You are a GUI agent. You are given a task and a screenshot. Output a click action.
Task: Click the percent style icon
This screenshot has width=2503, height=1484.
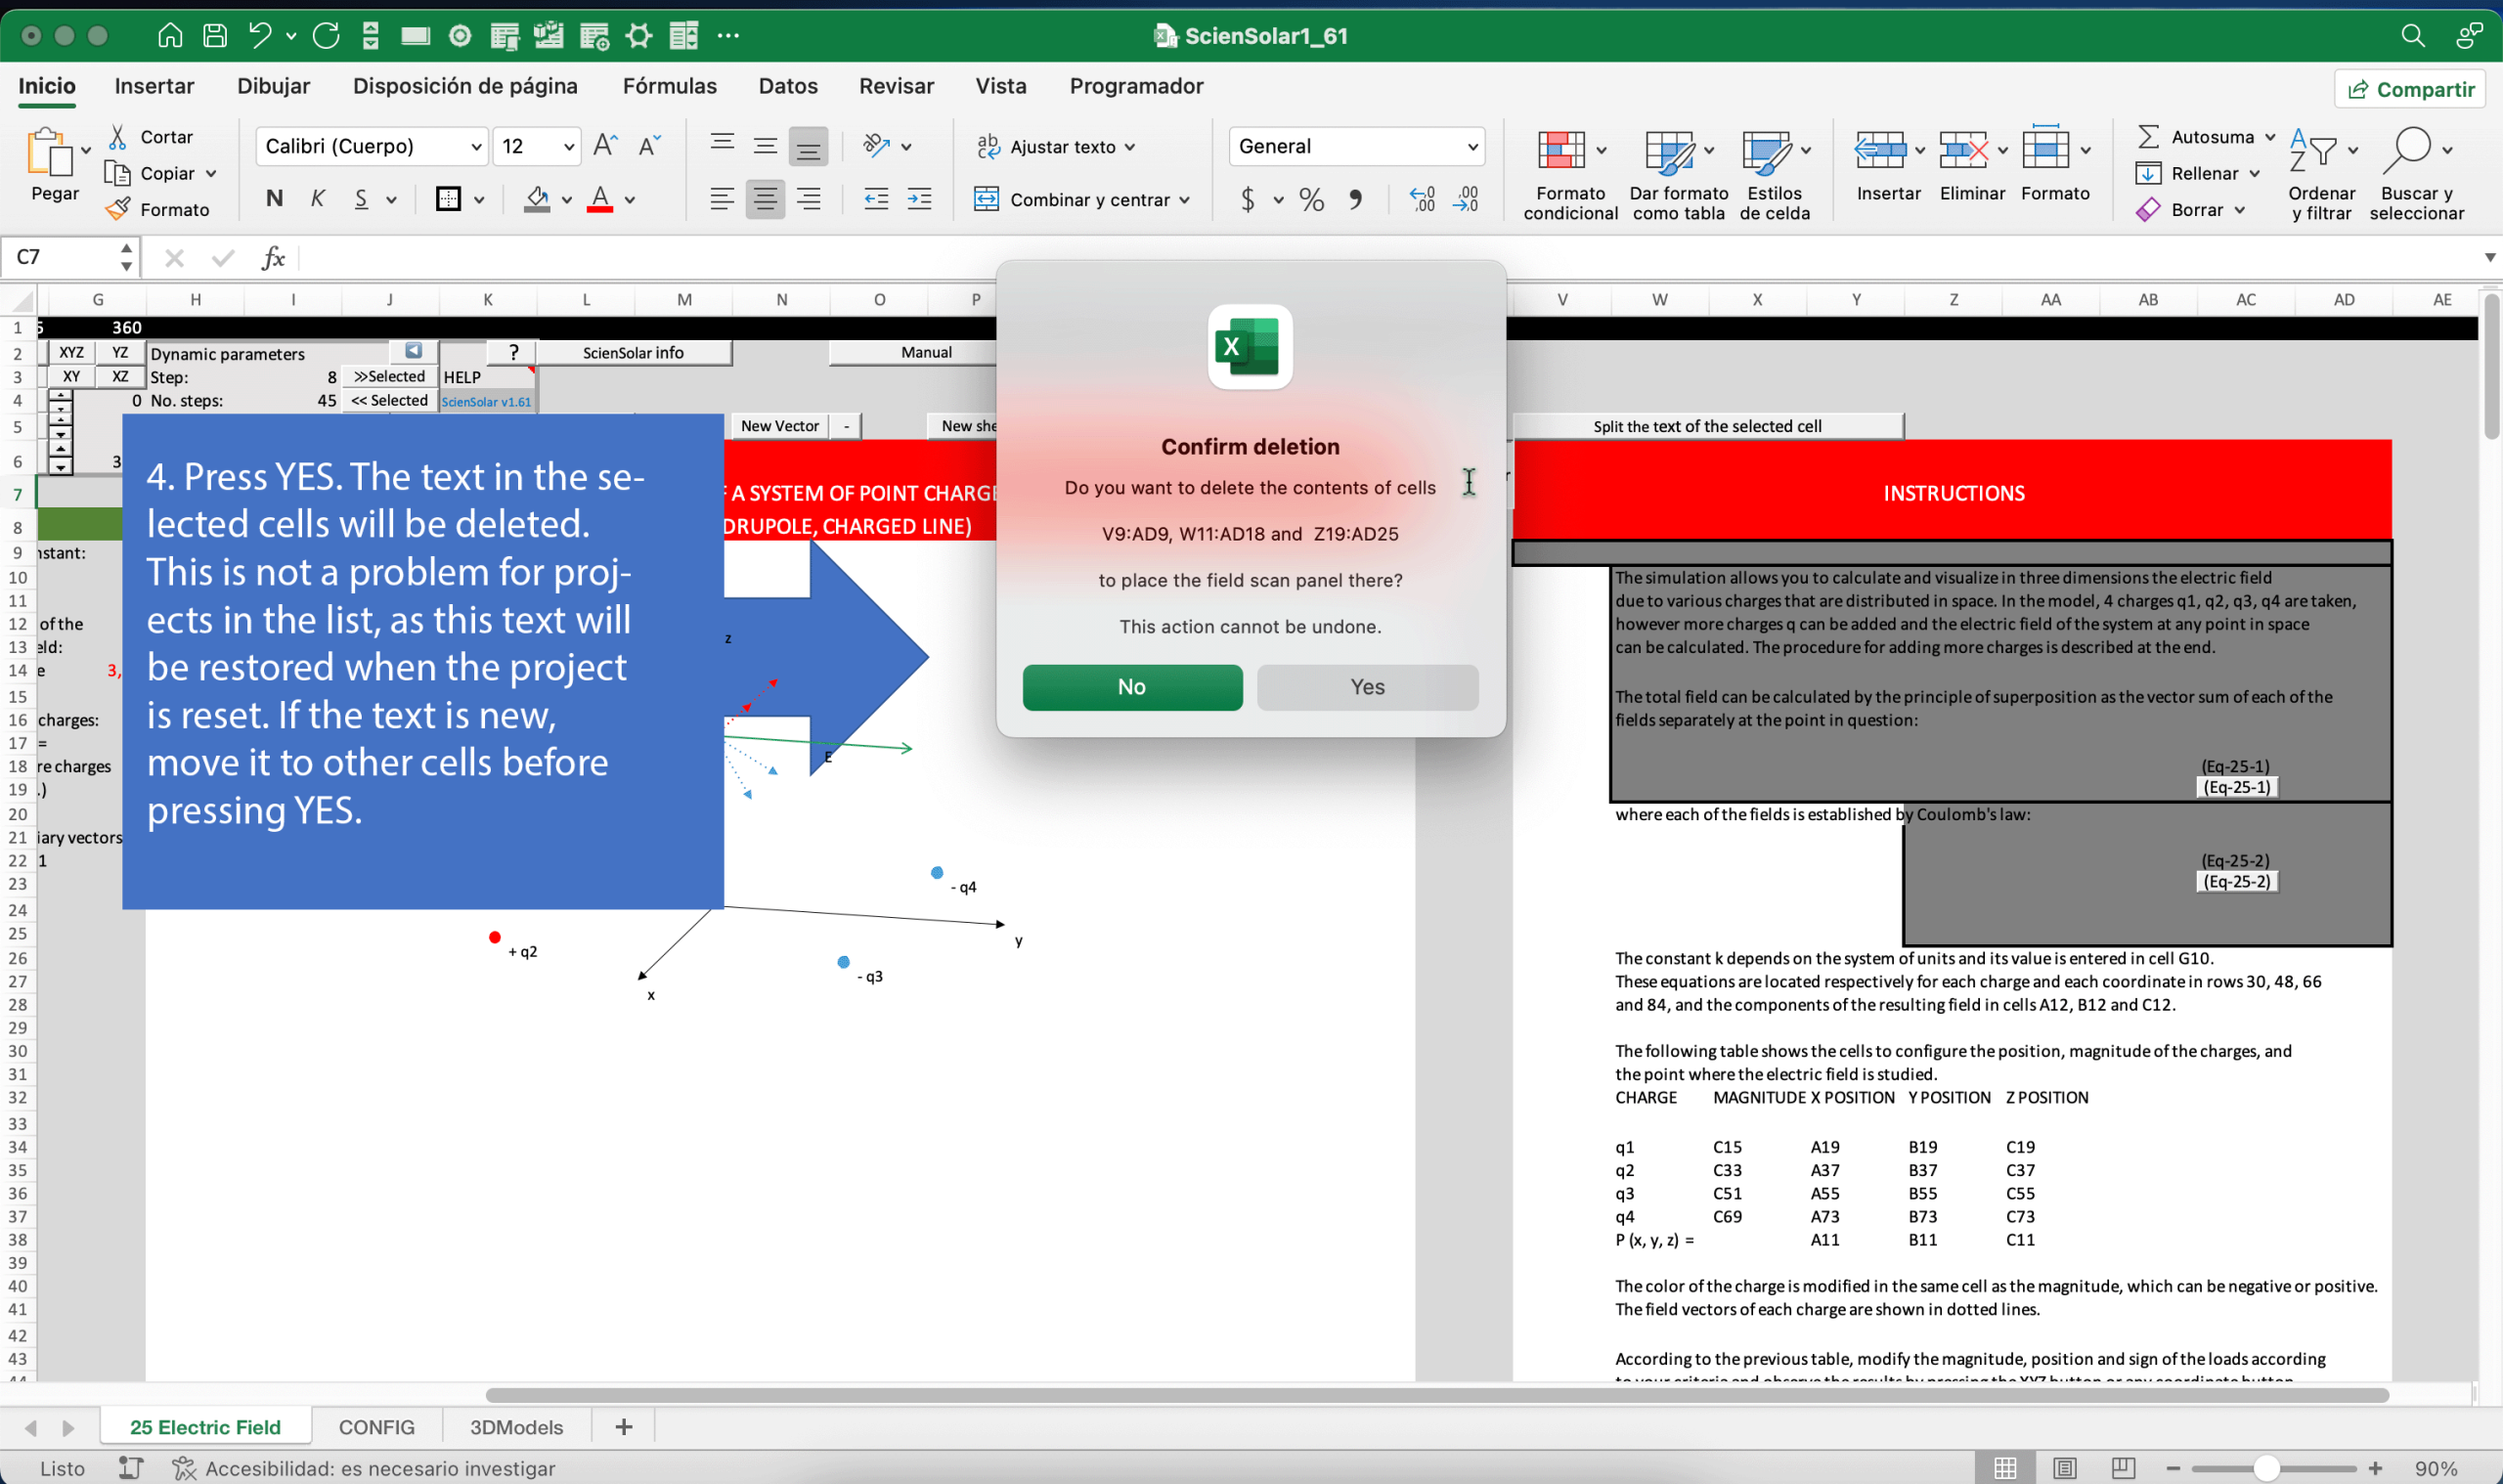(x=1311, y=199)
